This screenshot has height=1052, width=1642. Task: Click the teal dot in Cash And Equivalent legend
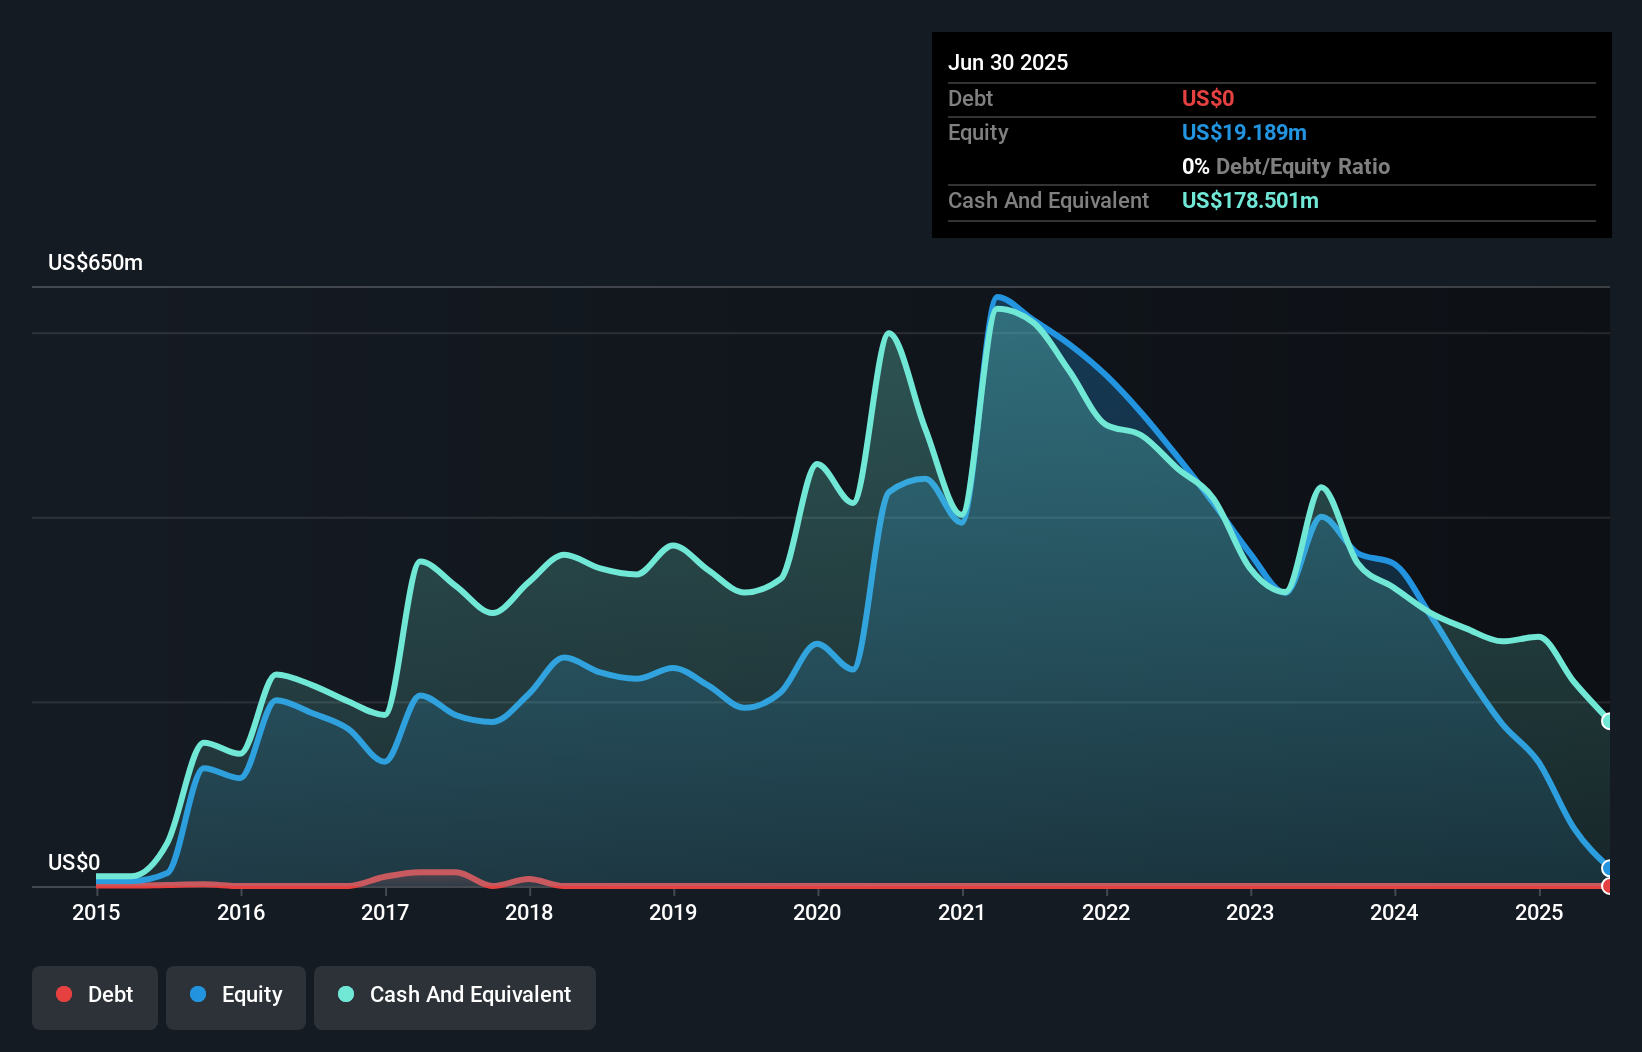[x=345, y=994]
